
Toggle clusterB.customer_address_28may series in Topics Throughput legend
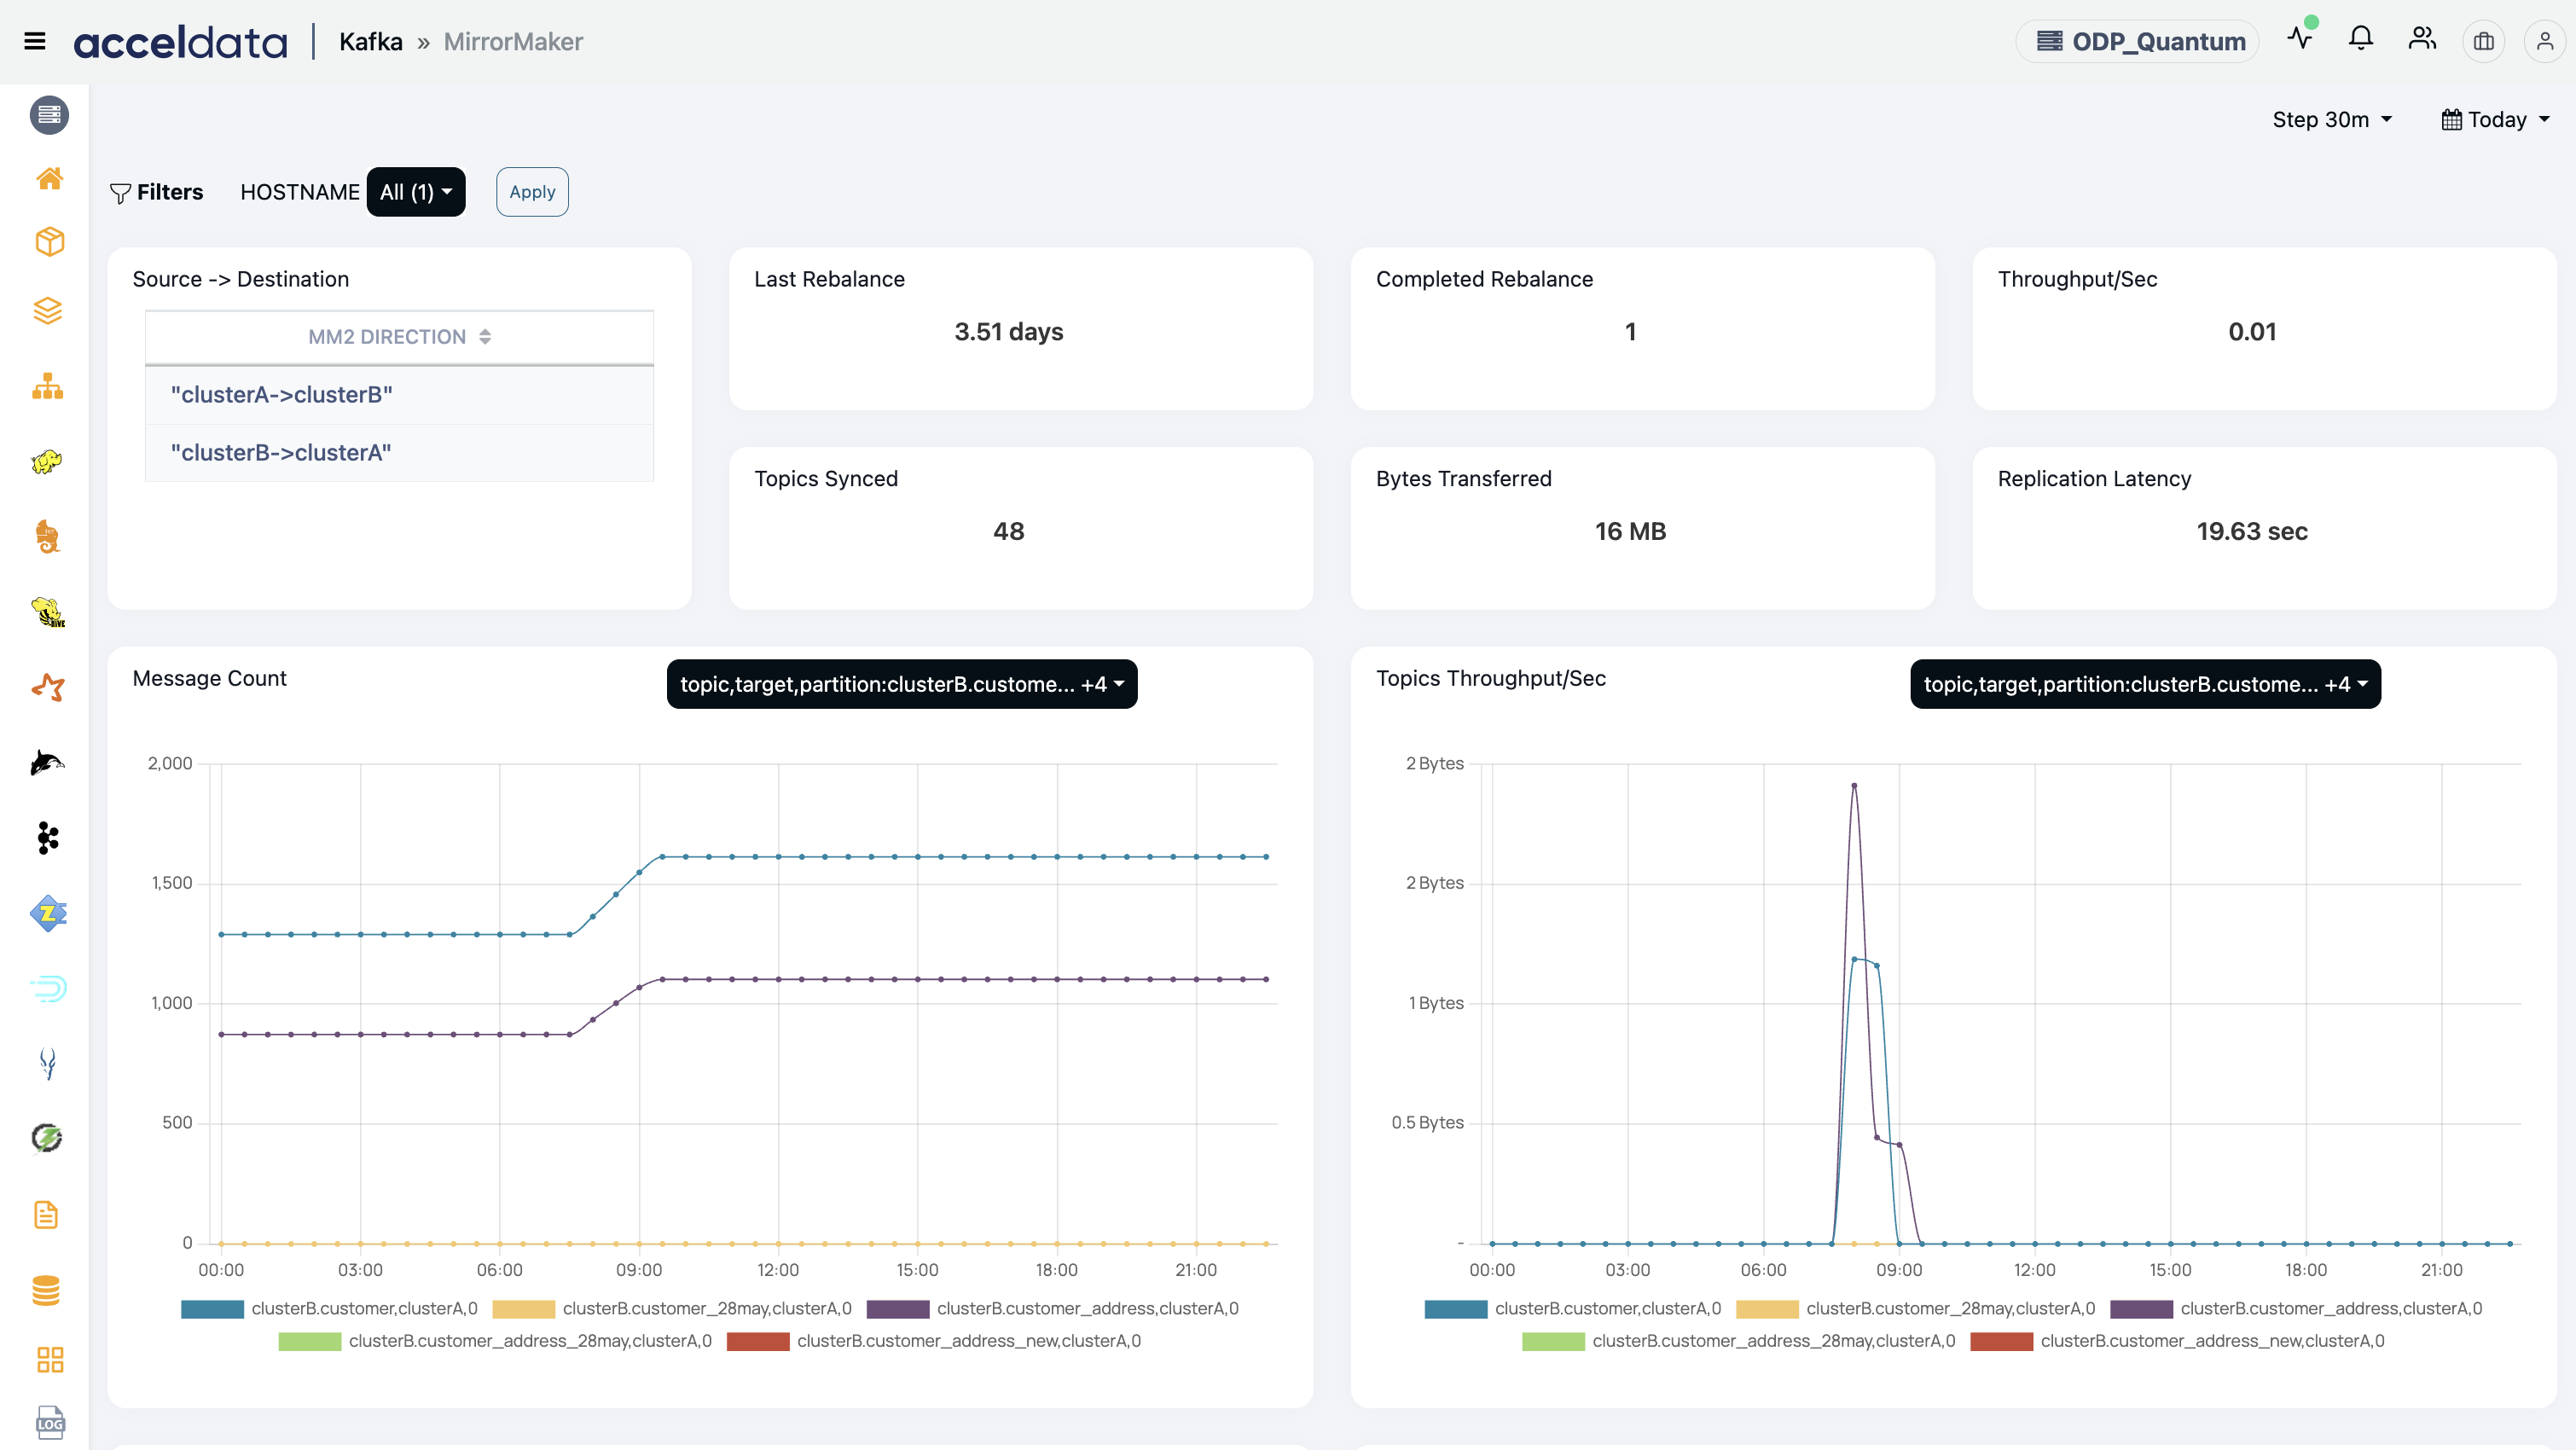1739,1341
